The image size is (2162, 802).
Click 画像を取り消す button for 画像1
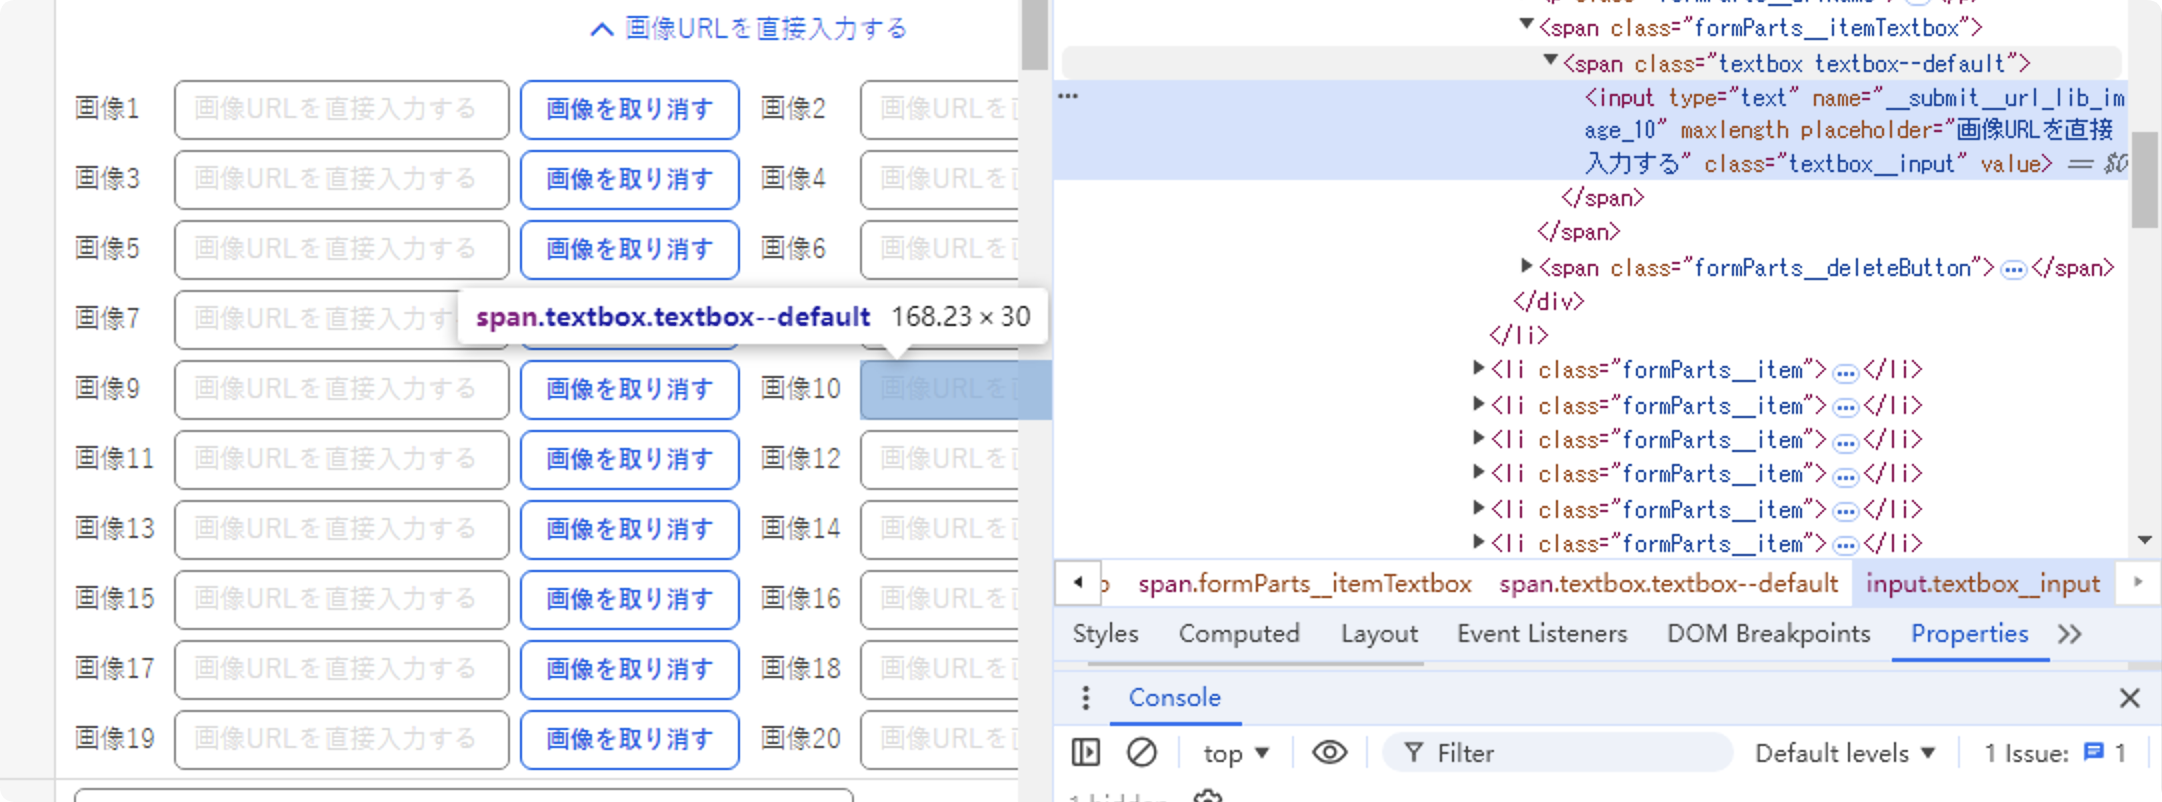tap(630, 109)
